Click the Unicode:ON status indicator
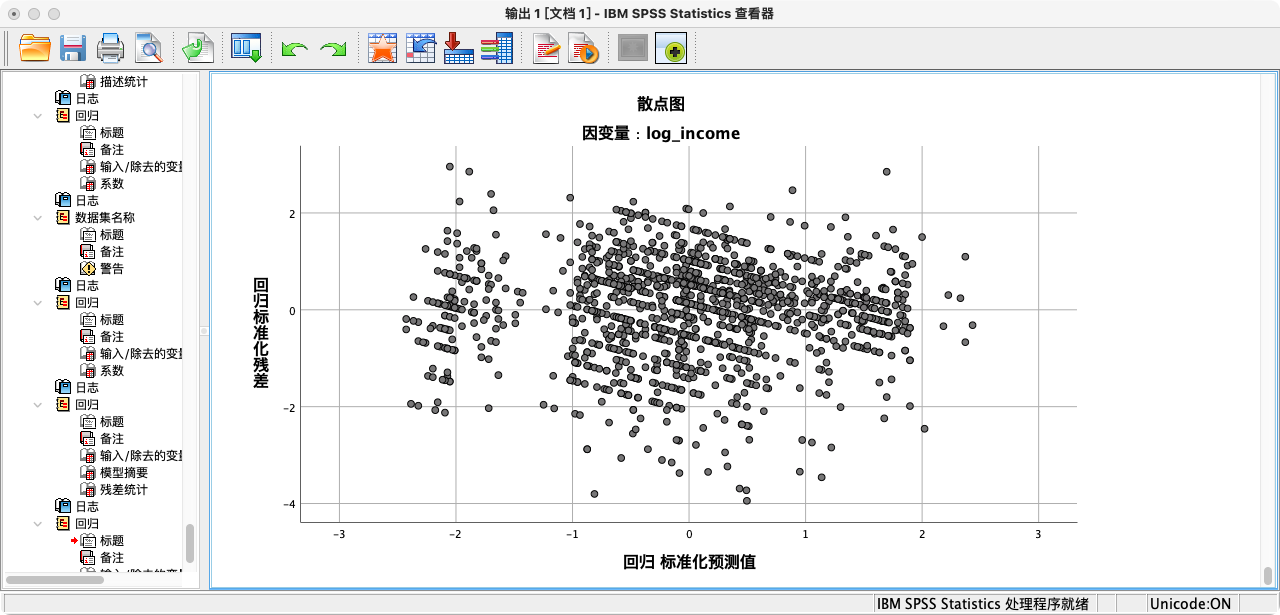Screen dimensions: 1280x615 (x=1190, y=604)
